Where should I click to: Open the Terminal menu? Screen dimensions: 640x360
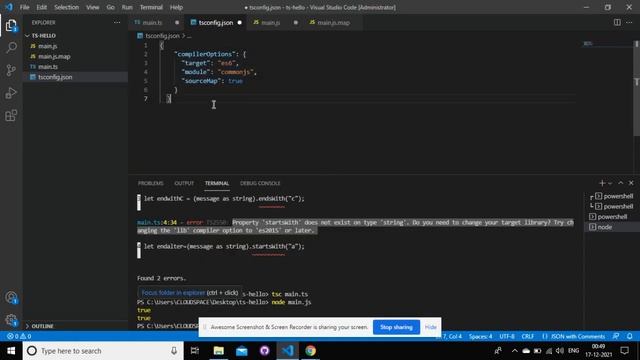151,7
